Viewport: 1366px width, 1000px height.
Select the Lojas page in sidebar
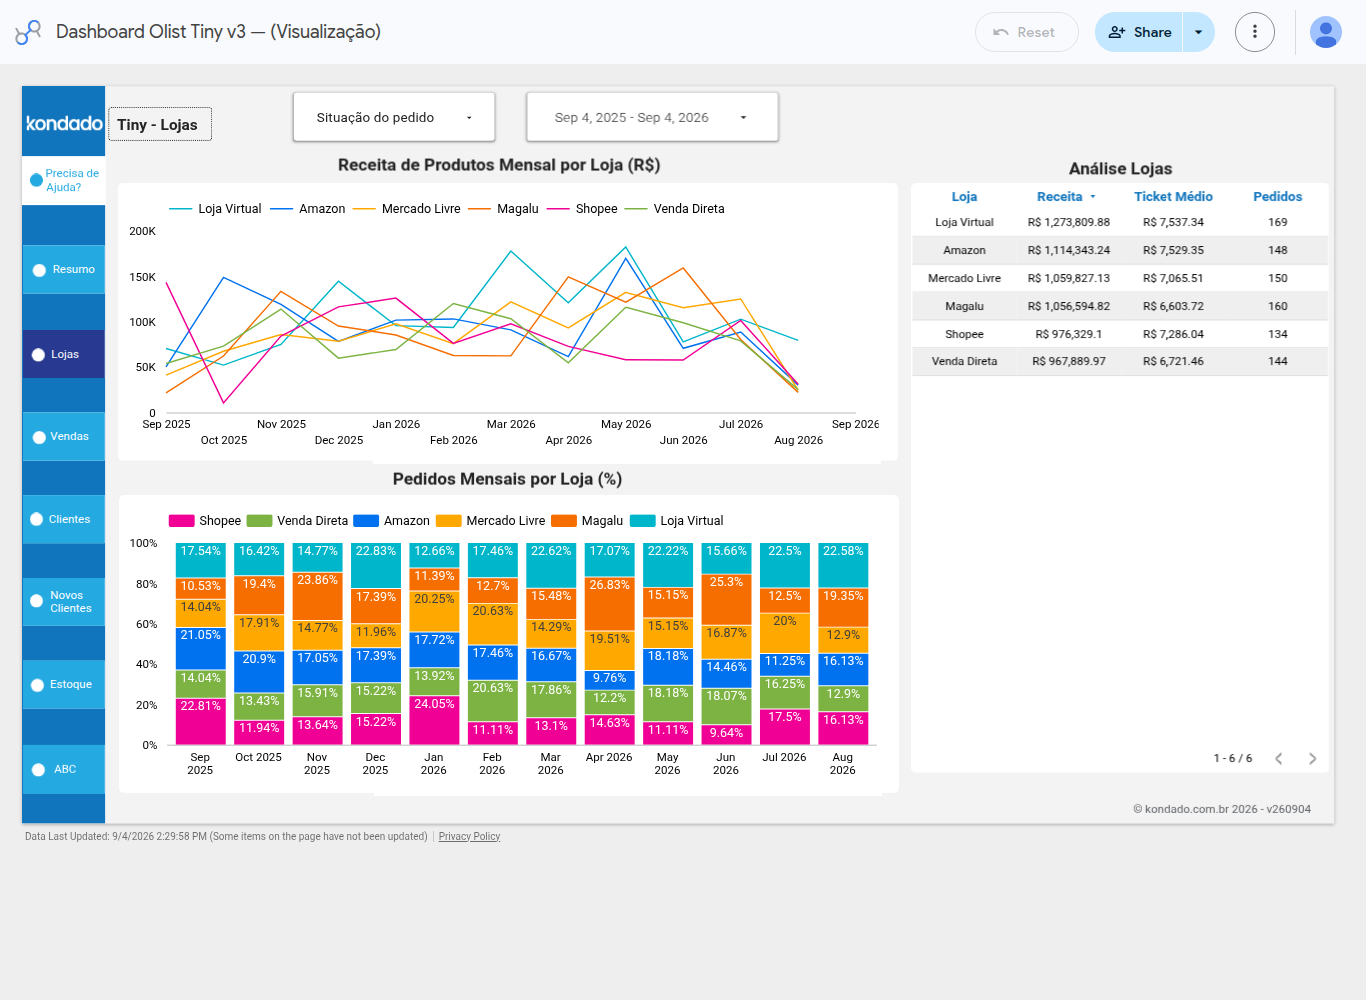pyautogui.click(x=64, y=354)
